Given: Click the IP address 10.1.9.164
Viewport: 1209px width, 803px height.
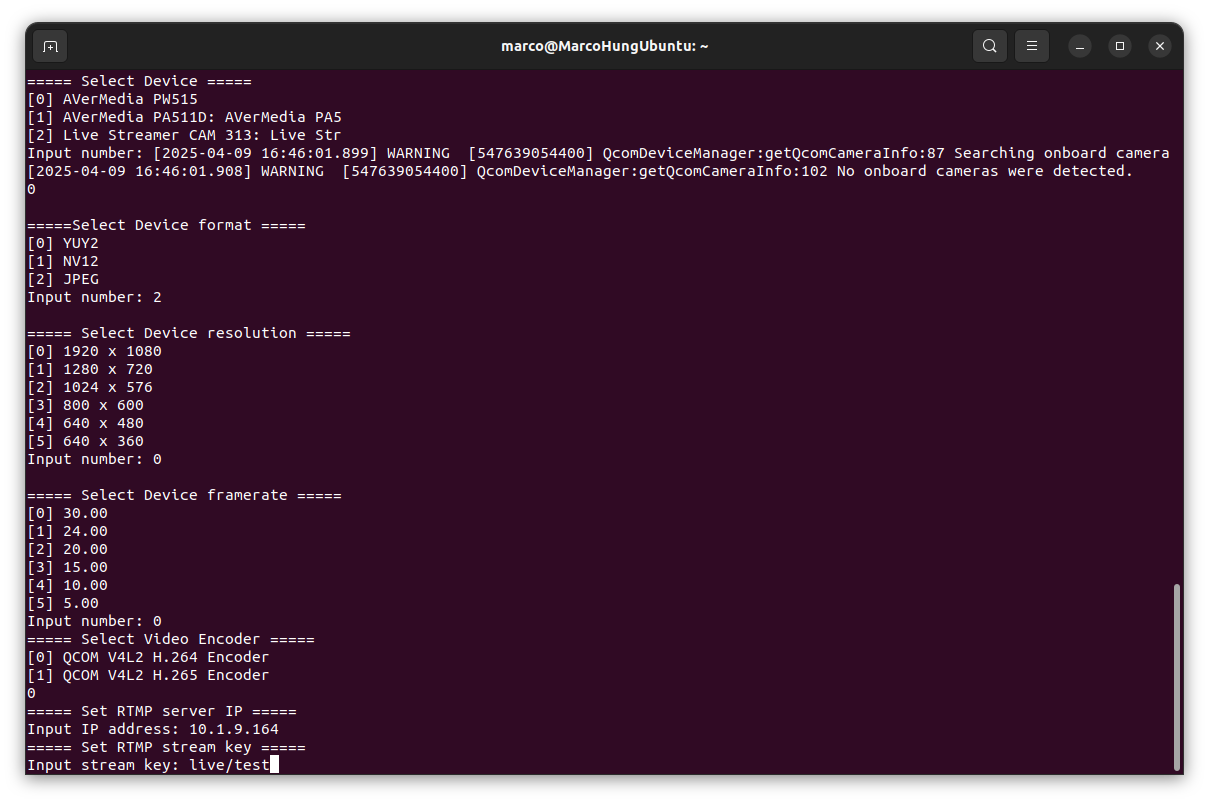Looking at the screenshot, I should [232, 729].
